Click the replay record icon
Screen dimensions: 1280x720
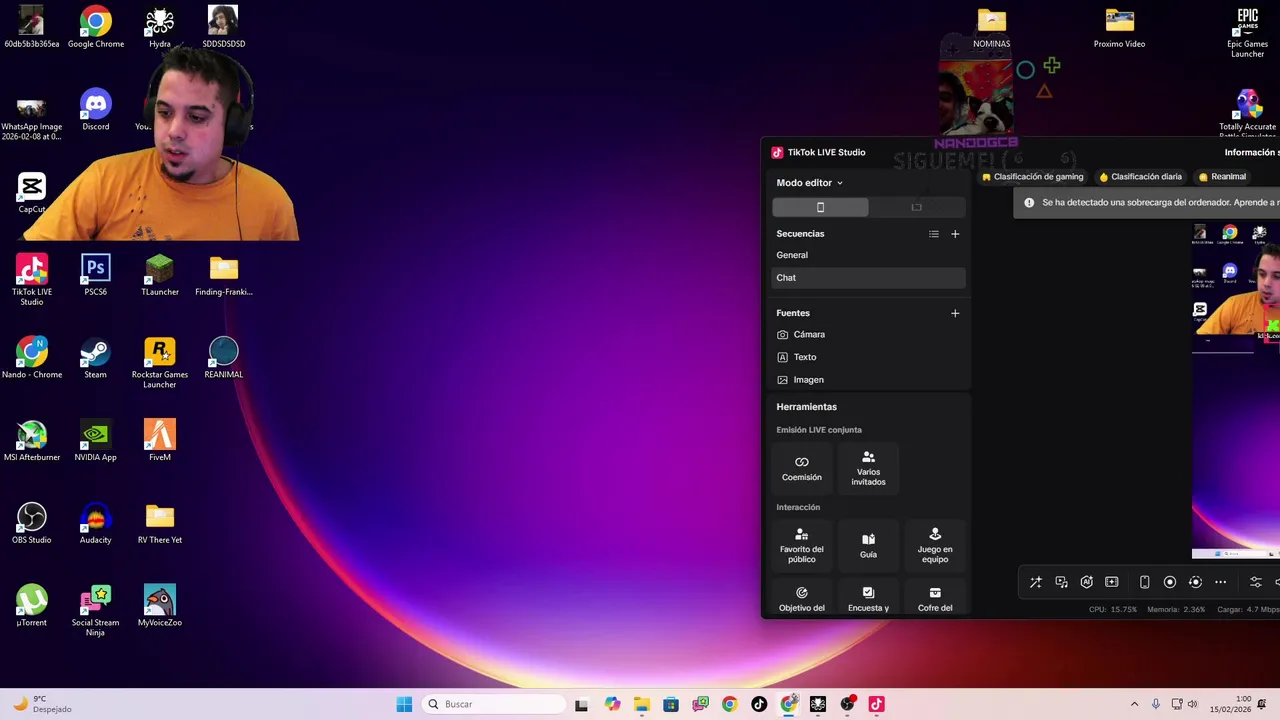1195,582
